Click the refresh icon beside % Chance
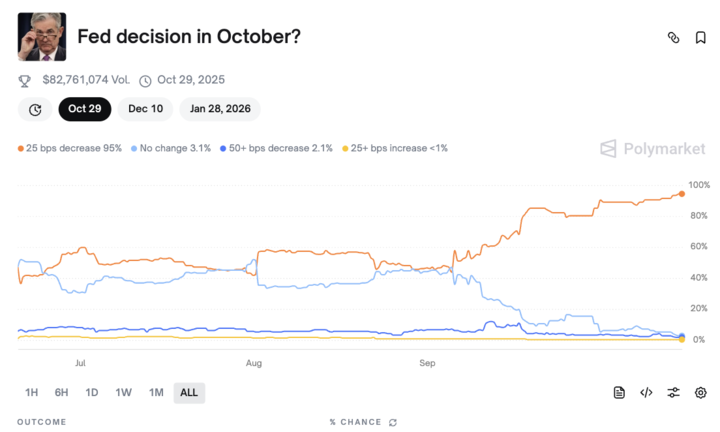 393,422
